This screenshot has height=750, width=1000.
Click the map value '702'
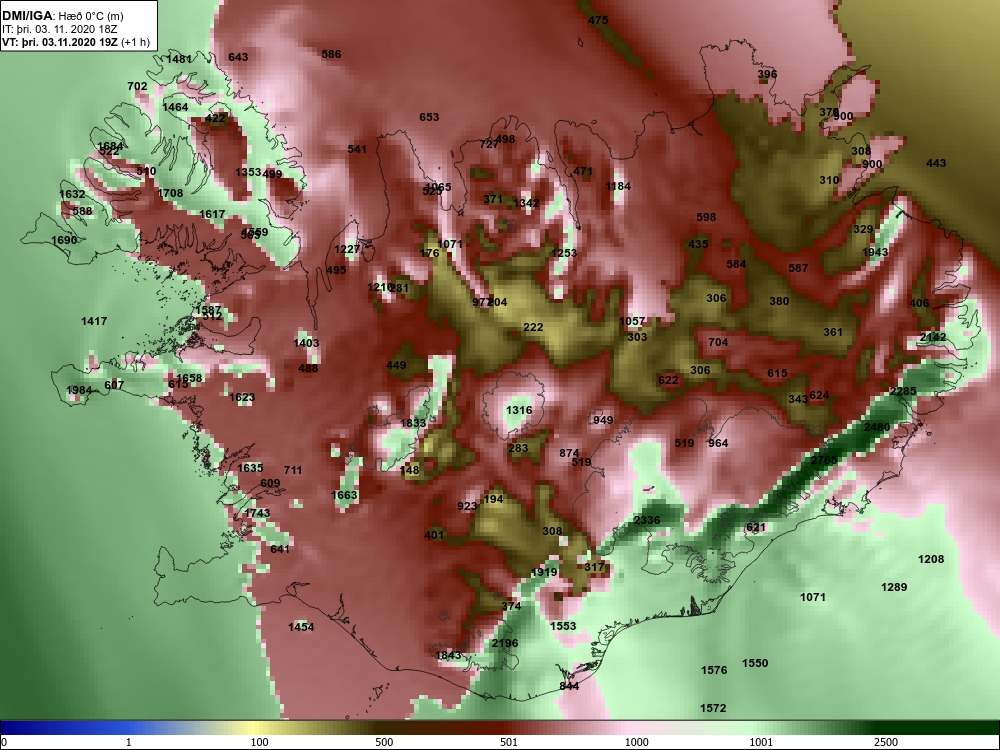137,86
